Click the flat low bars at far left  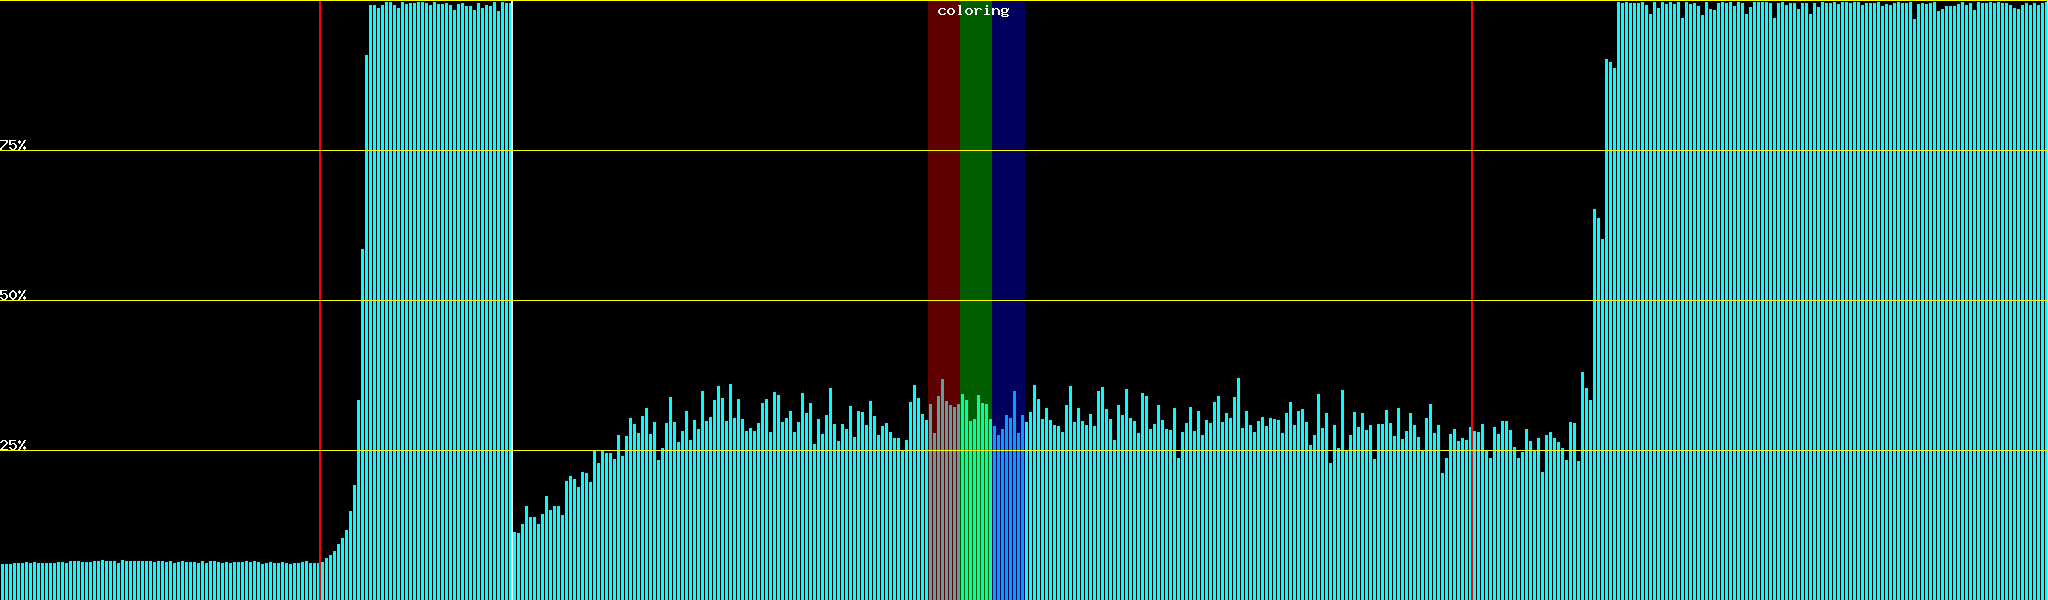point(150,580)
